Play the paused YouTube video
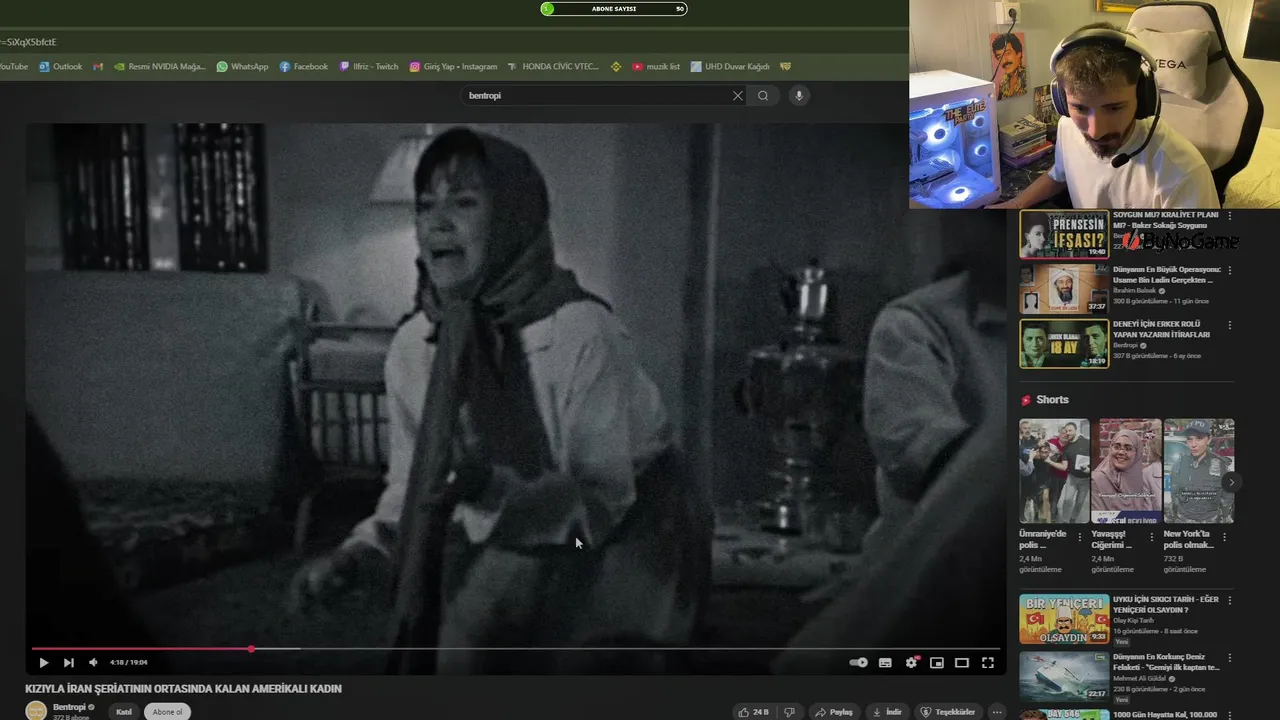The width and height of the screenshot is (1280, 720). (43, 662)
